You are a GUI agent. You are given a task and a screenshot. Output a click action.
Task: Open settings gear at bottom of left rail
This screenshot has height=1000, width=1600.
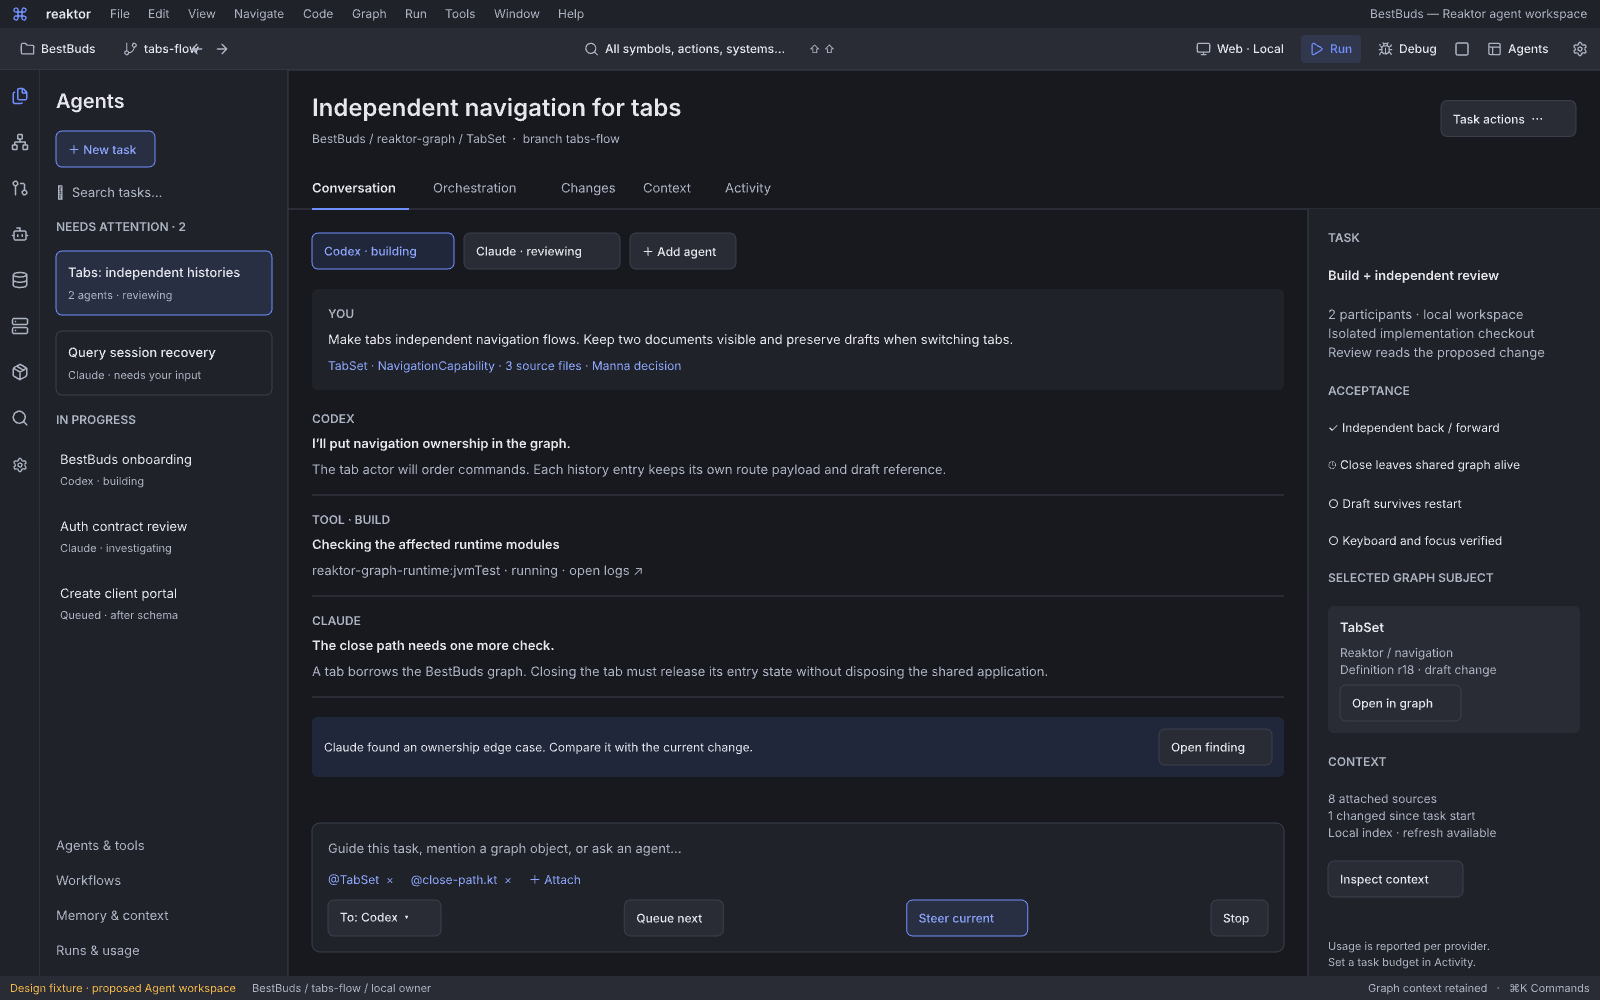tap(20, 465)
